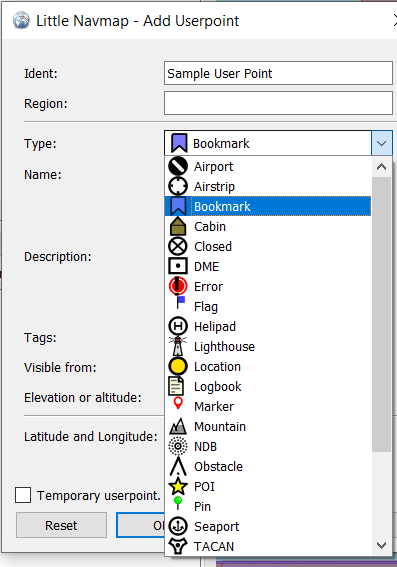Click the NDB dotted circle icon

(x=178, y=446)
